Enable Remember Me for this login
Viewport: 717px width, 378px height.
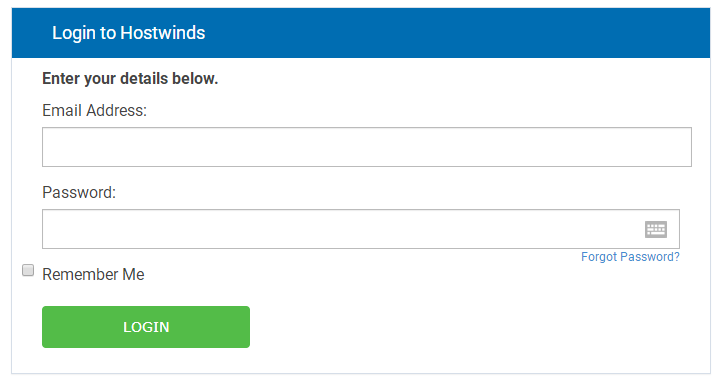pyautogui.click(x=28, y=270)
